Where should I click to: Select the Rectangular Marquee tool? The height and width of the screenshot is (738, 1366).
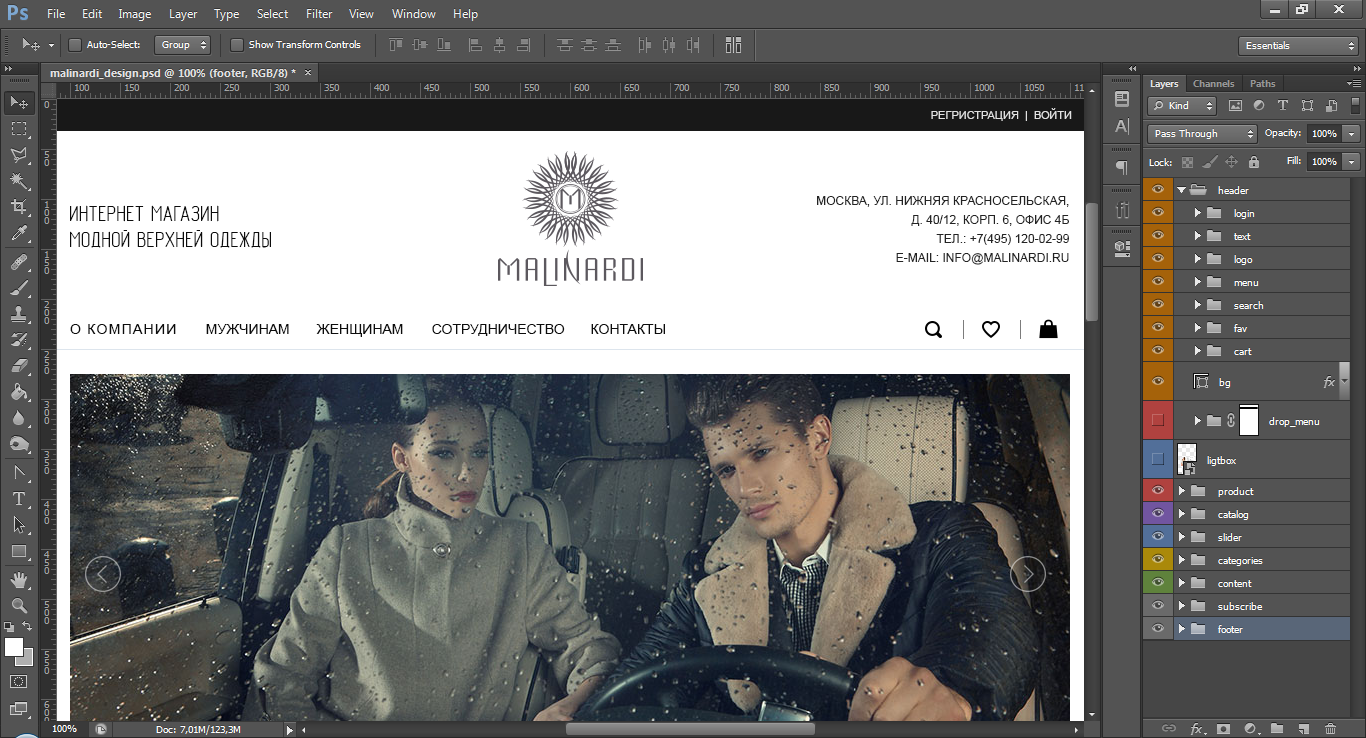(x=19, y=129)
